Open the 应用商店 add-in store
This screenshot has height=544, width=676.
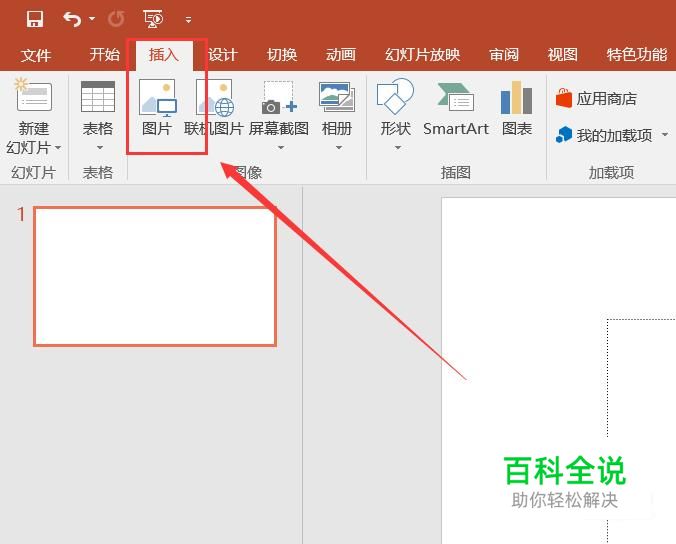(596, 99)
